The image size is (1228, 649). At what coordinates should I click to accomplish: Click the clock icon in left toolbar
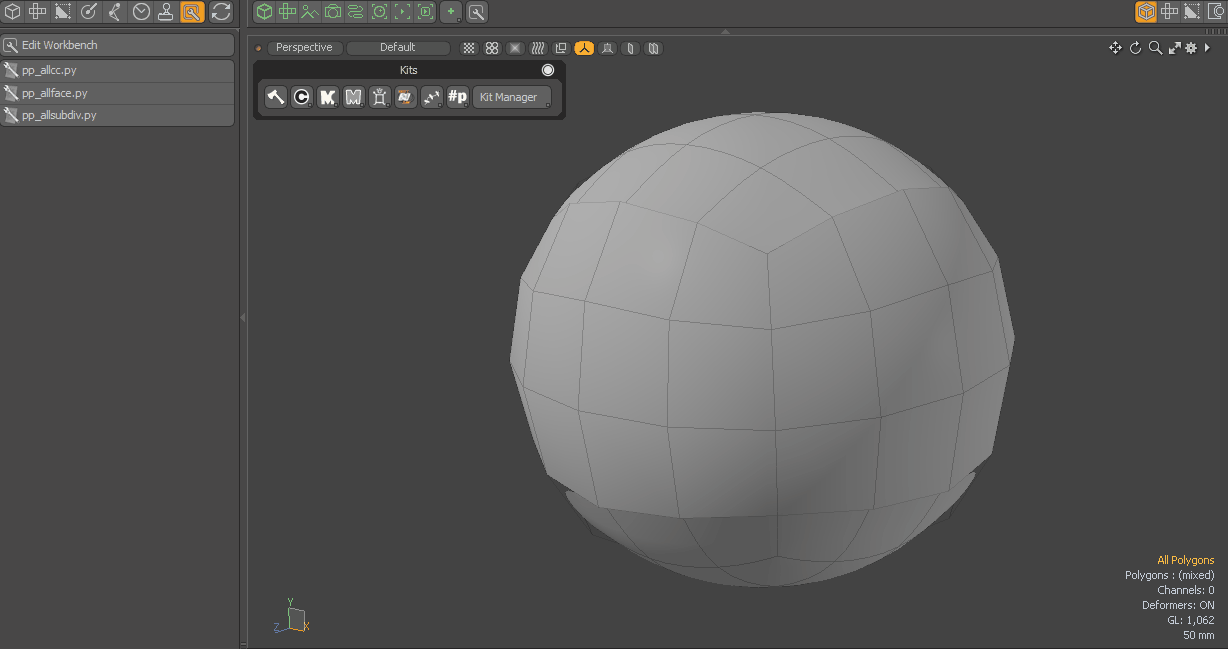pos(141,12)
